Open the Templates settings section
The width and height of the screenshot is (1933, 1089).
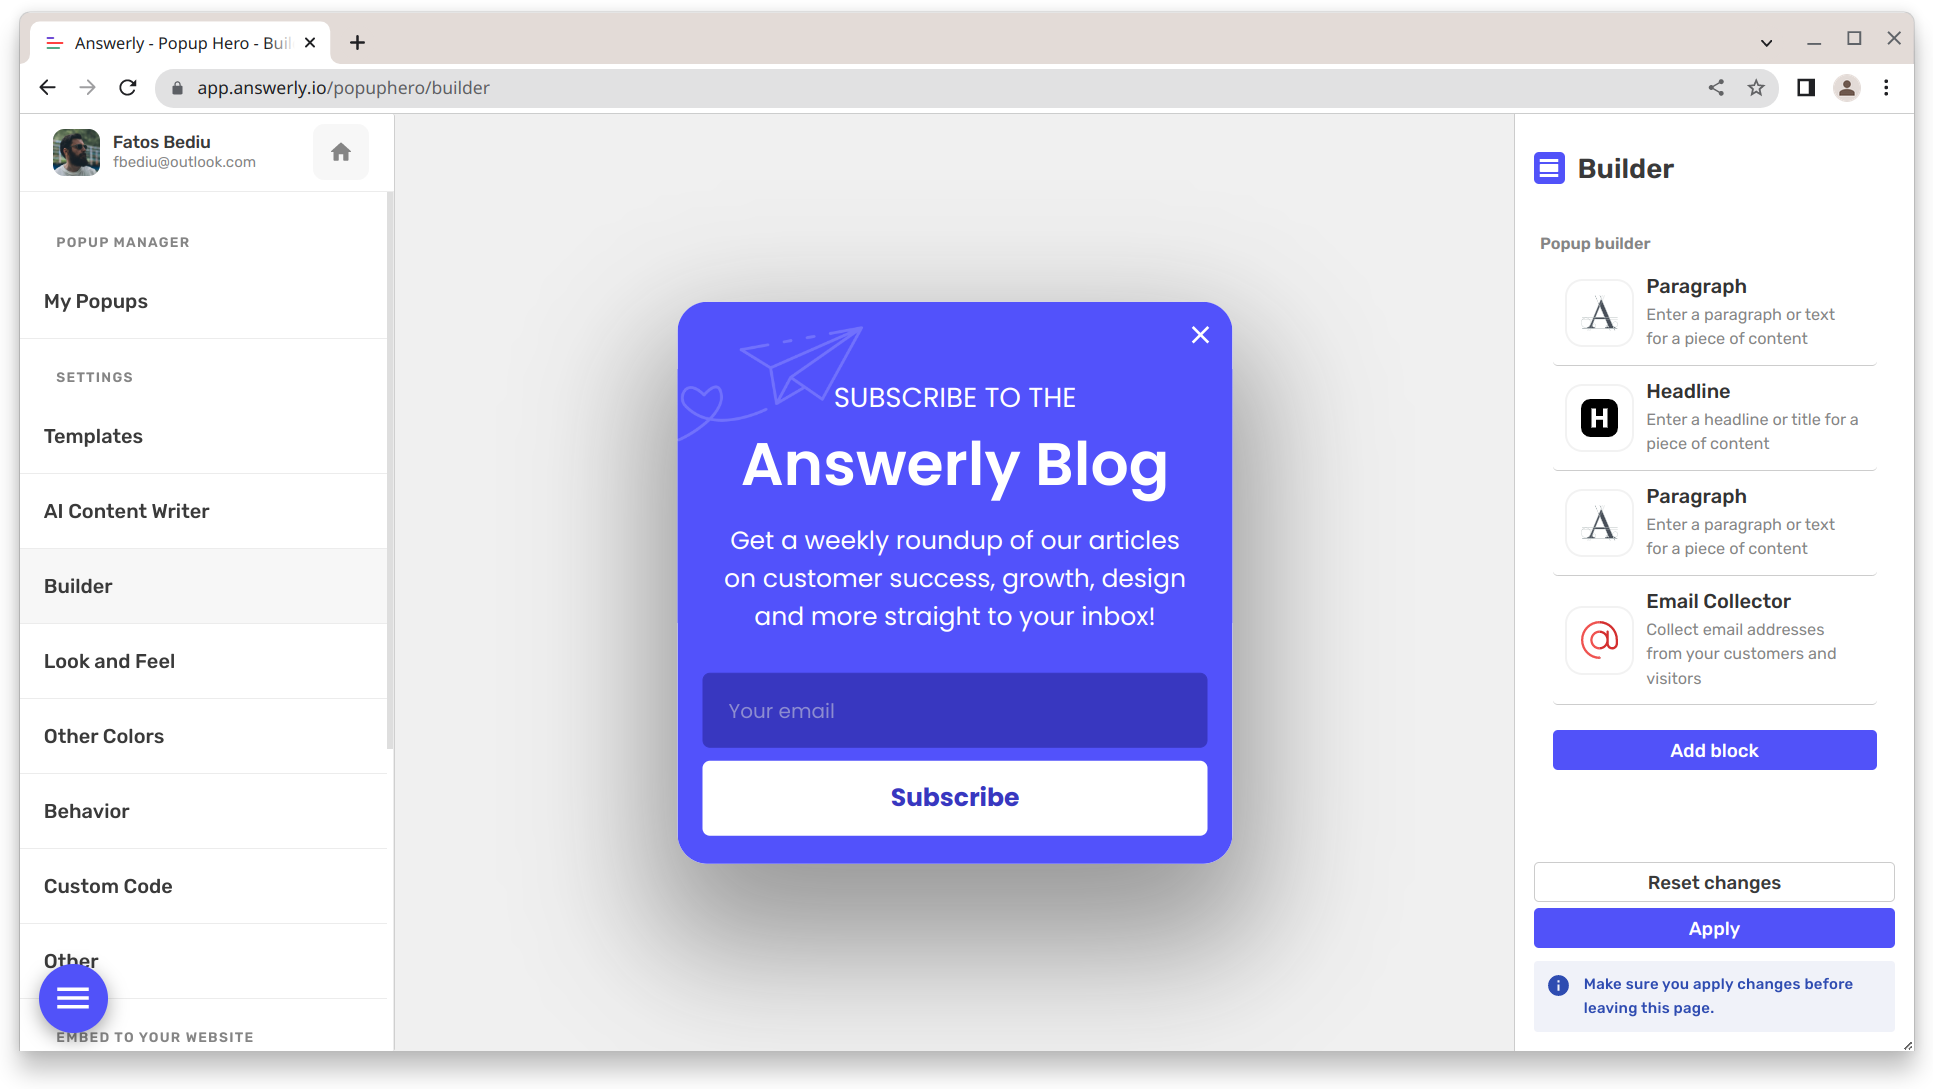[x=94, y=434]
